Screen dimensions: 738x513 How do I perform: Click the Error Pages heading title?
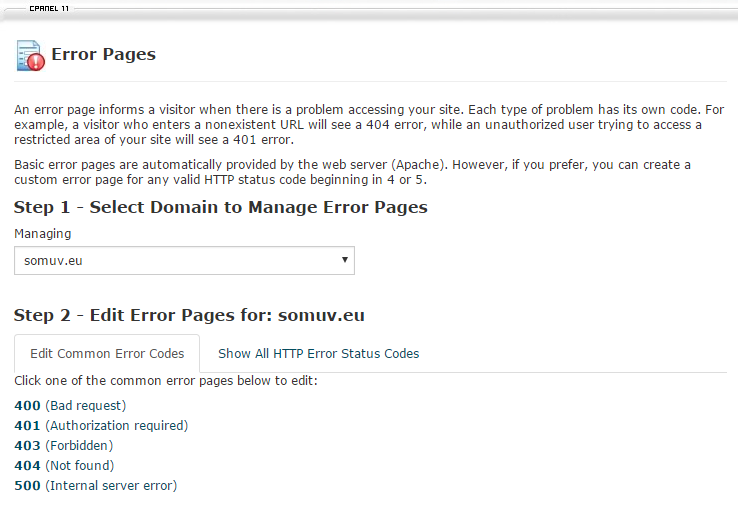point(104,54)
